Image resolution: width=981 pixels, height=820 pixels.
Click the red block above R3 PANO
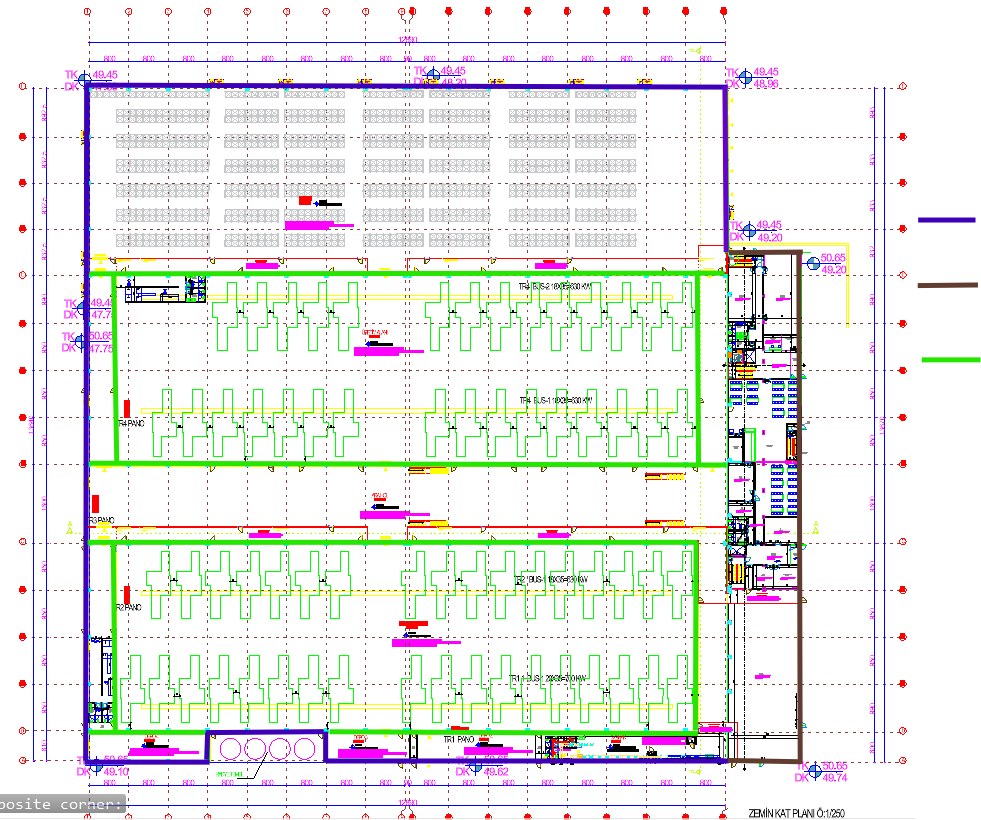pos(96,503)
